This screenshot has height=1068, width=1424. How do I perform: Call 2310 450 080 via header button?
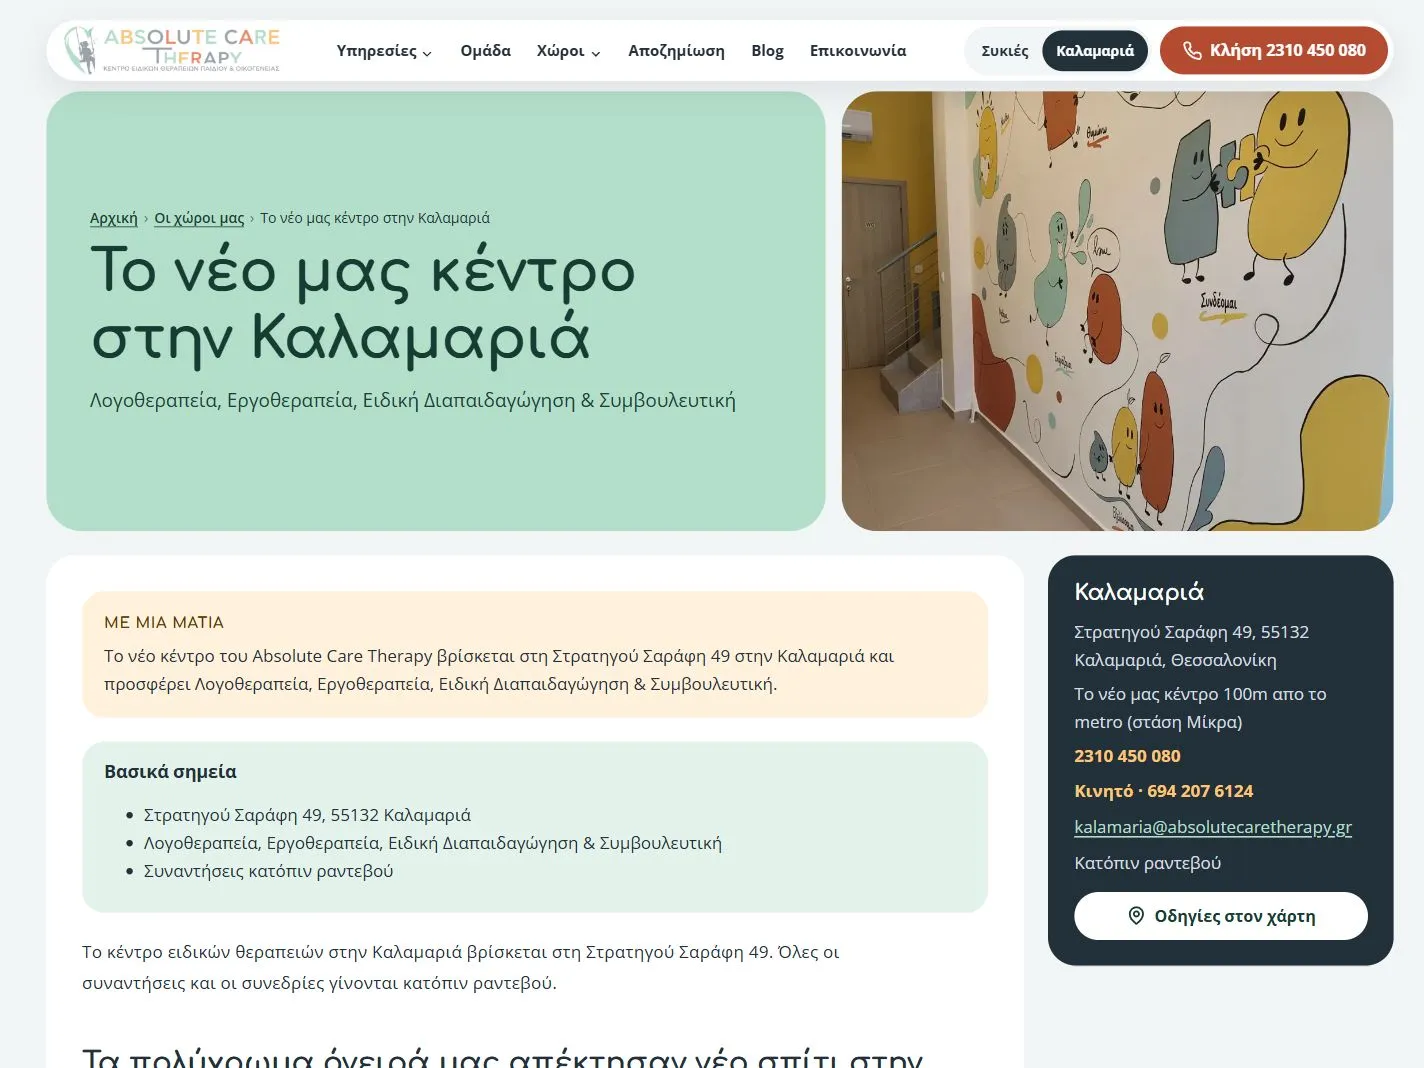(1274, 50)
